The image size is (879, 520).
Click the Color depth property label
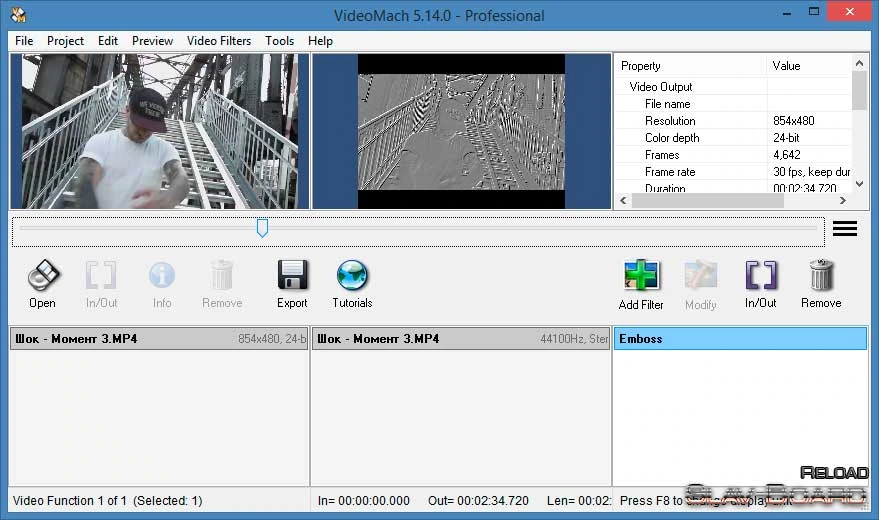(x=672, y=138)
